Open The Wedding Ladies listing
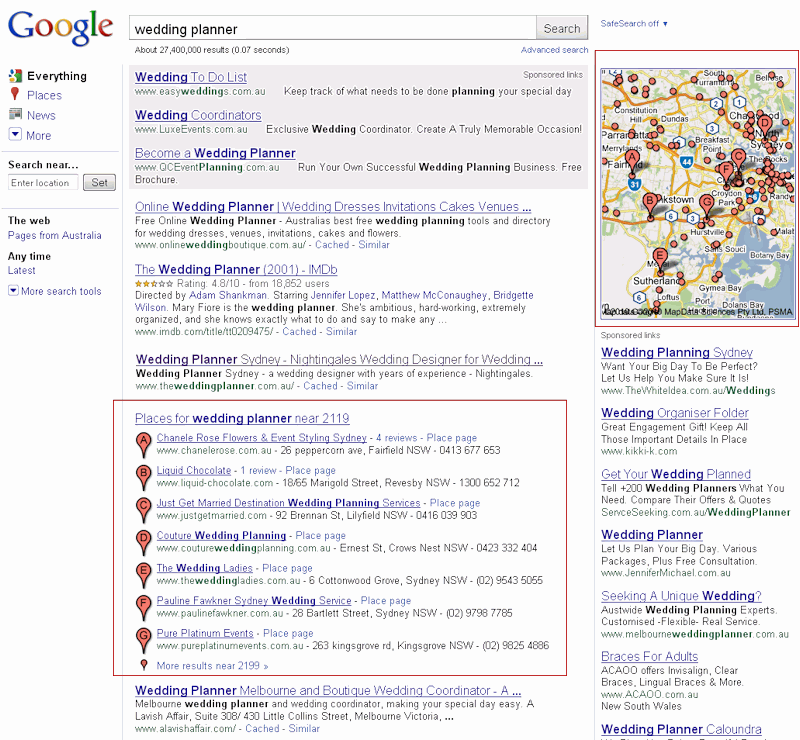Image resolution: width=800 pixels, height=740 pixels. (205, 568)
